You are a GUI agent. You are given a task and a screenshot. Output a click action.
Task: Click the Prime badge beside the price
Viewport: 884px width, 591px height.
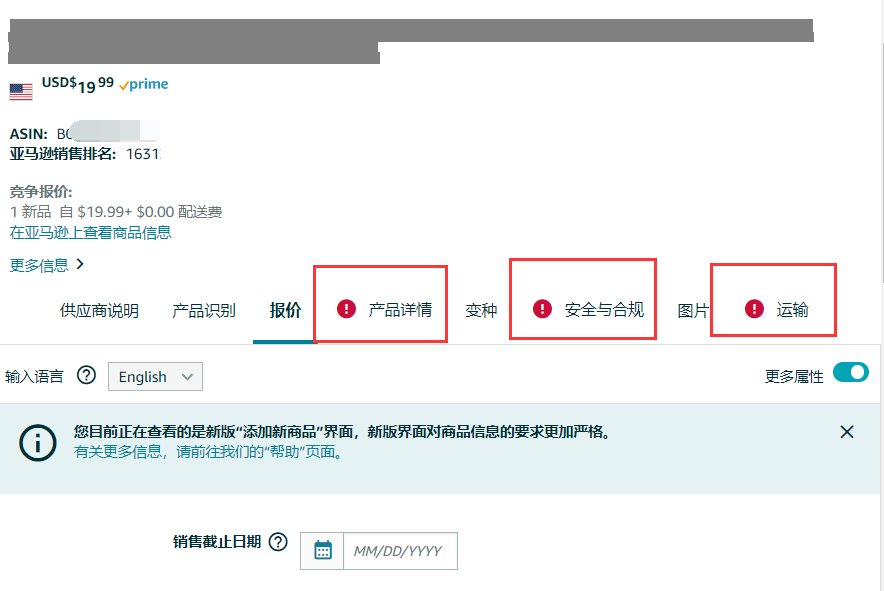[144, 84]
